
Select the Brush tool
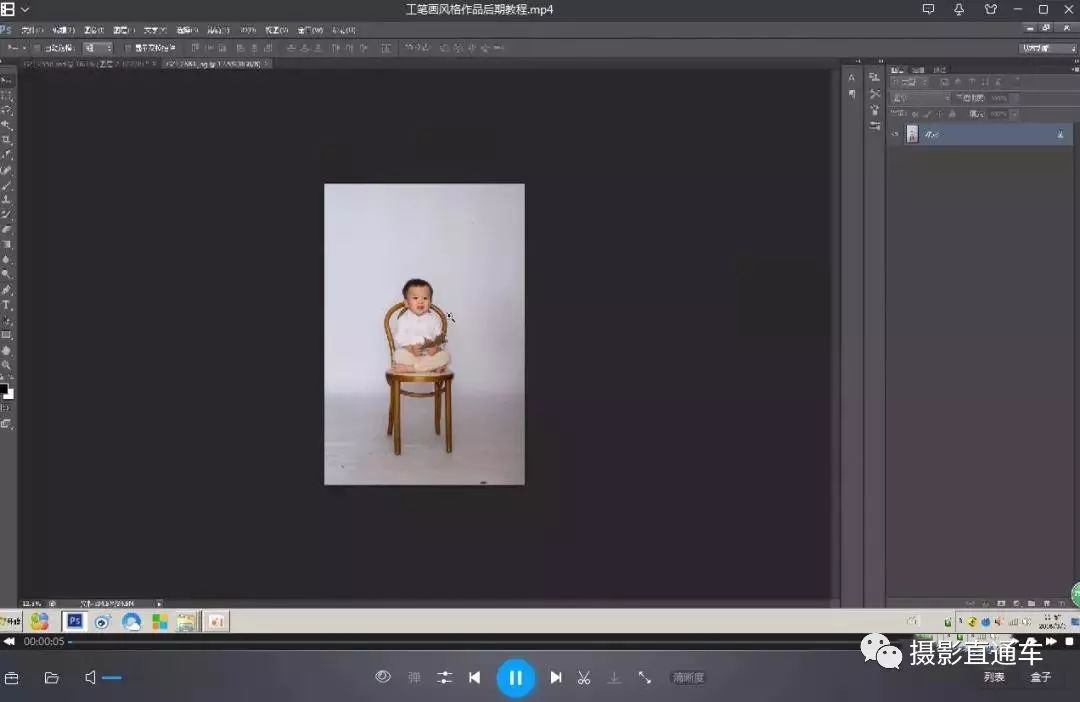(x=7, y=185)
